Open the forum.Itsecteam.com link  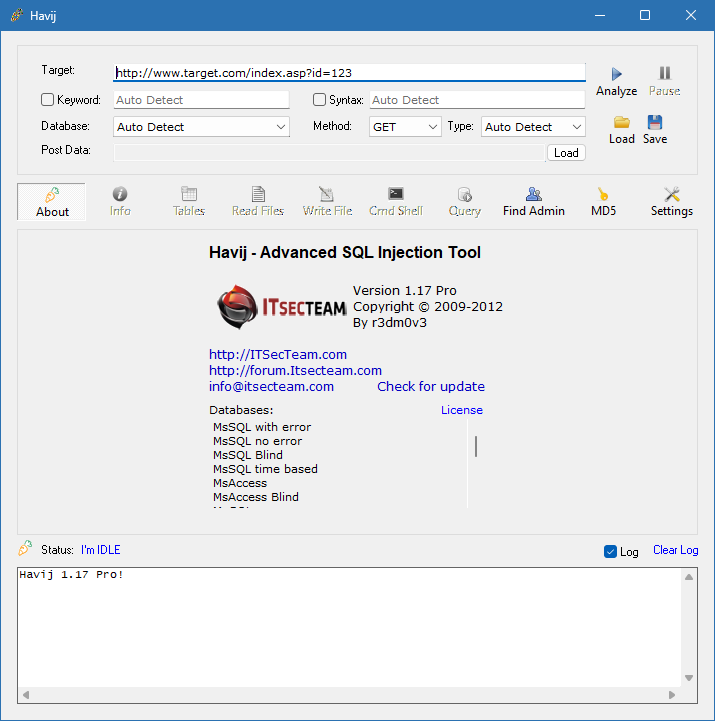click(295, 371)
